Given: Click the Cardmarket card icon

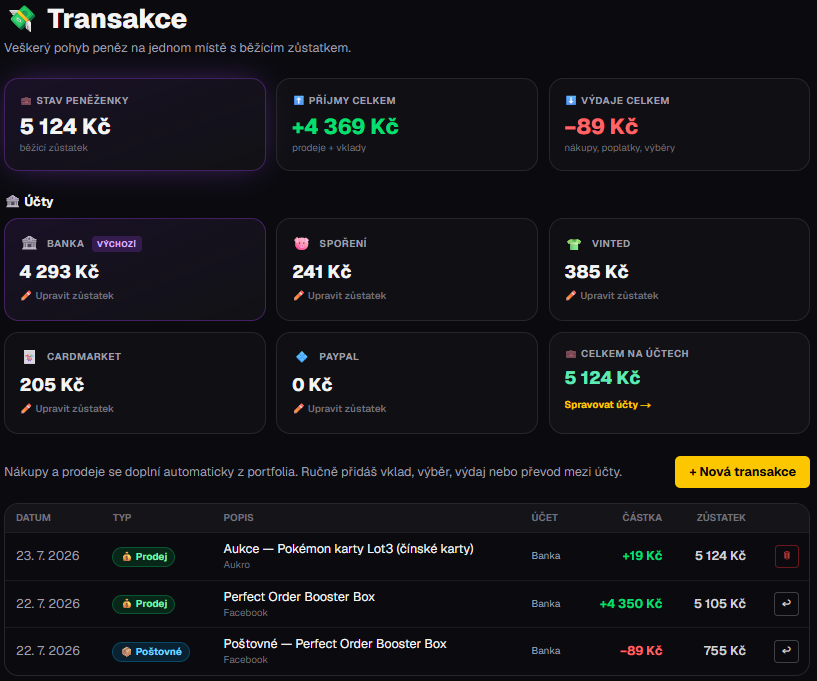Looking at the screenshot, I should pyautogui.click(x=29, y=357).
